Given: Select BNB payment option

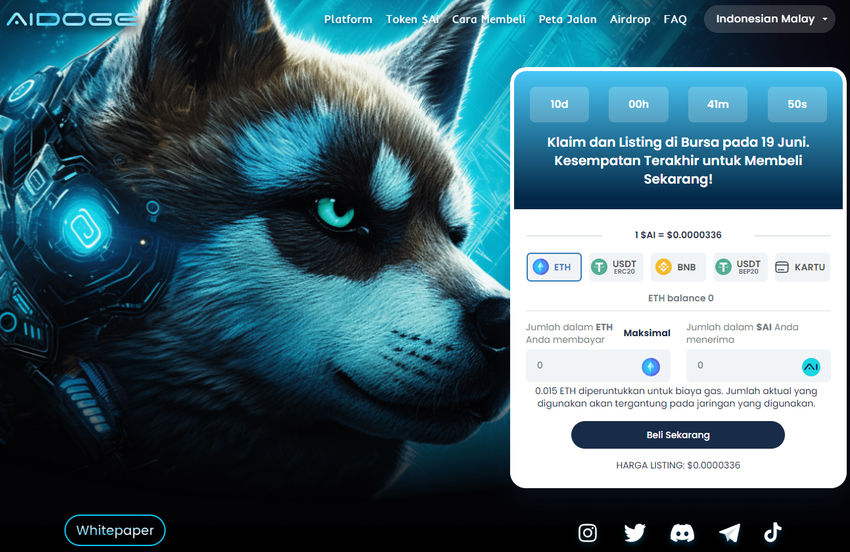Looking at the screenshot, I should (x=678, y=267).
